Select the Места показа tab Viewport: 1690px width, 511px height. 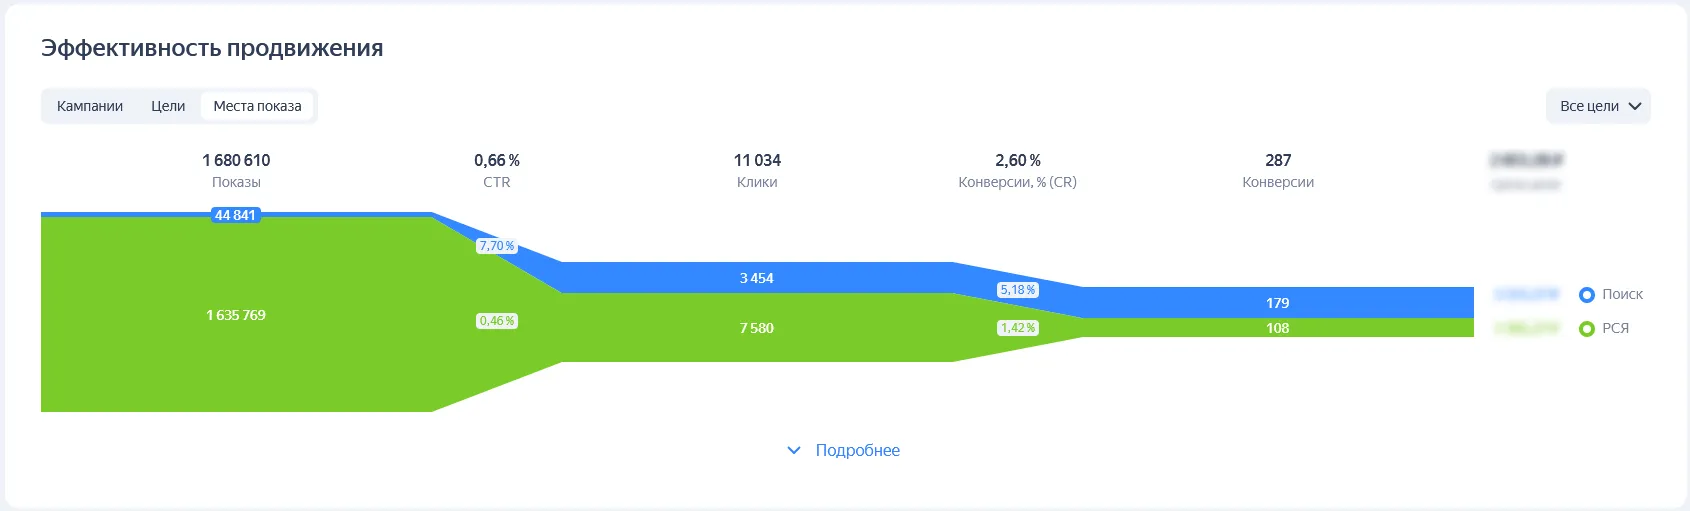coord(257,106)
